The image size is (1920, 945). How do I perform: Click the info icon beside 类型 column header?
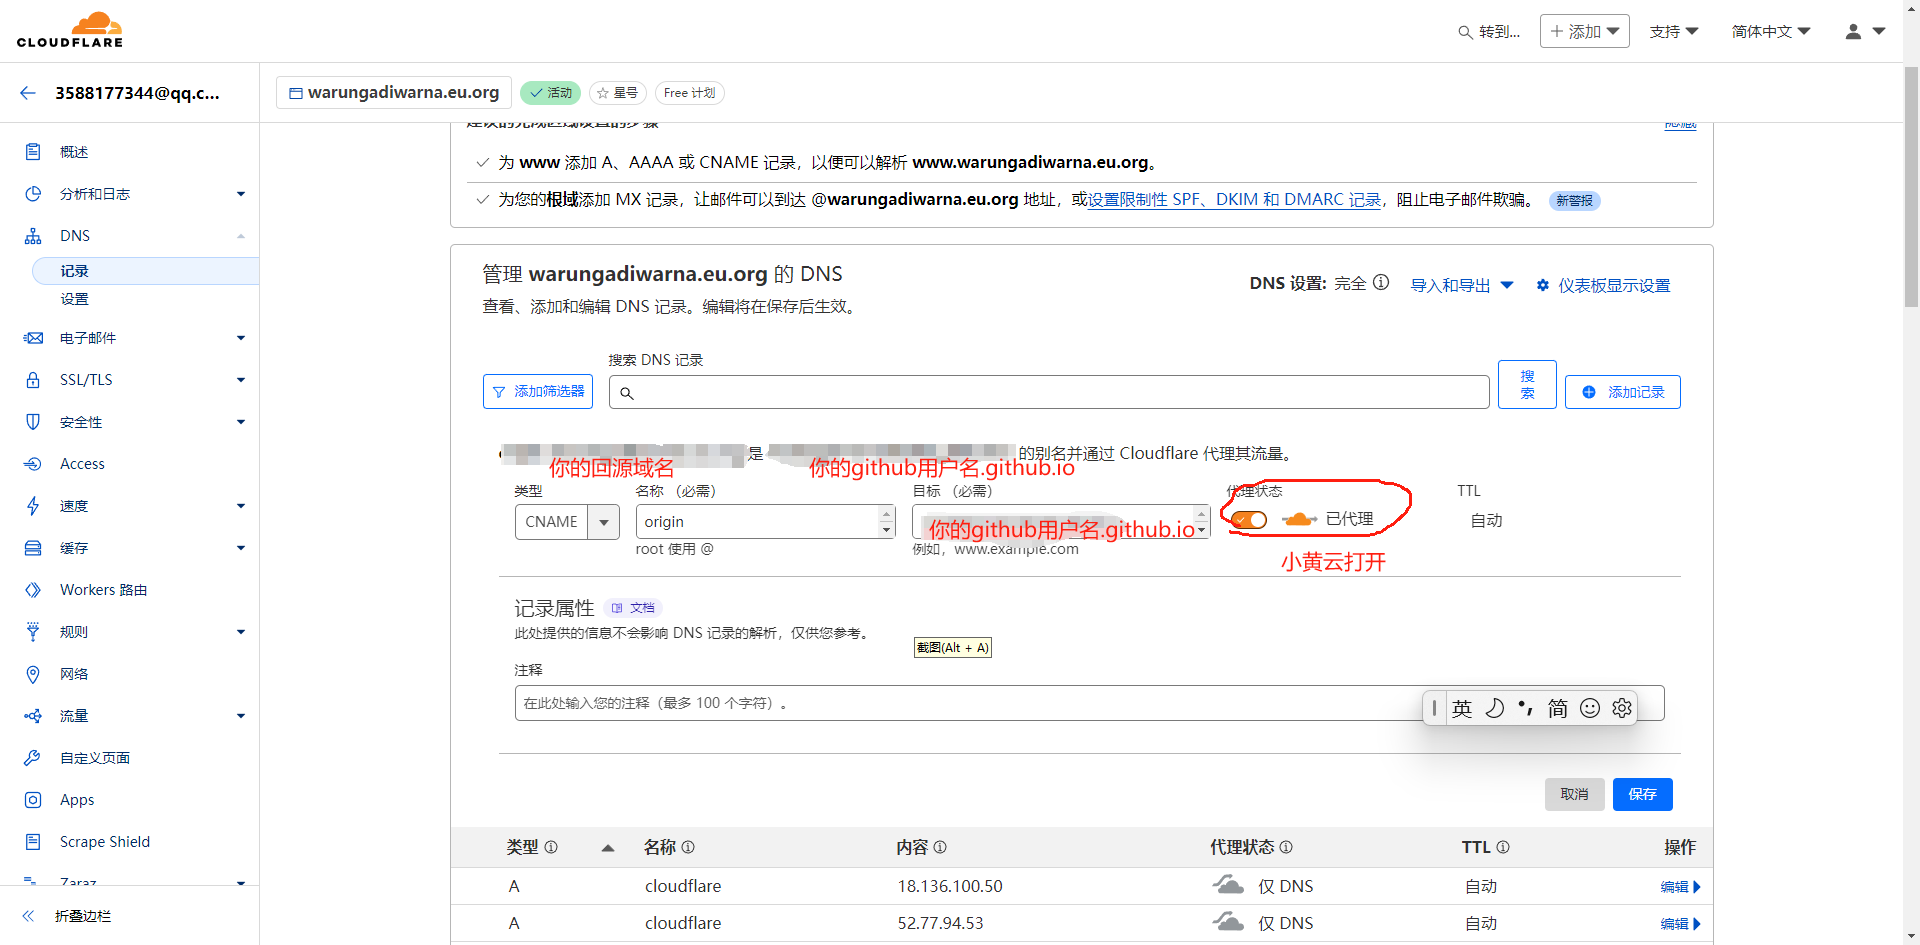click(551, 847)
